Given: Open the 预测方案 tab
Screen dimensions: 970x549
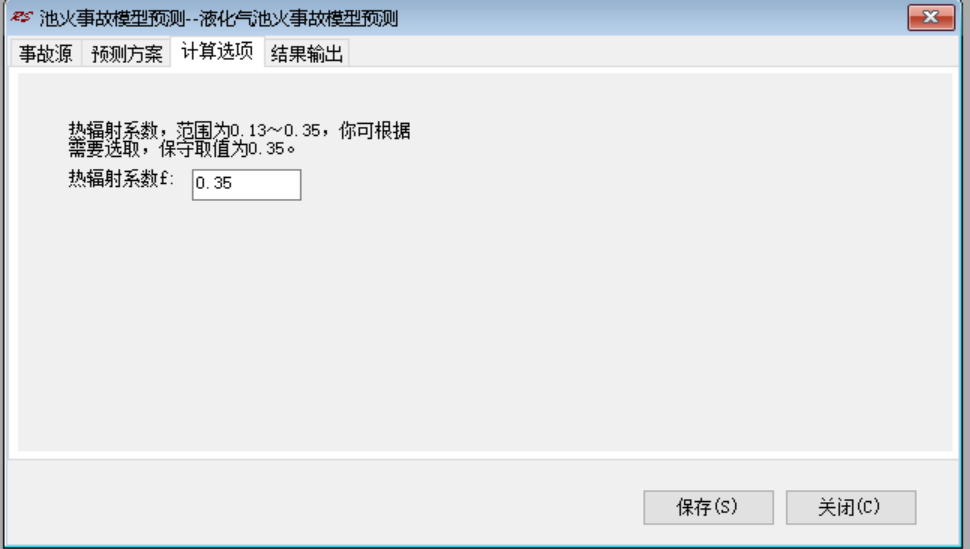Looking at the screenshot, I should [127, 53].
